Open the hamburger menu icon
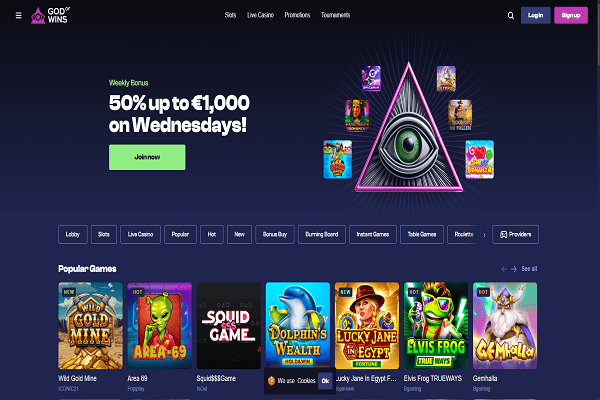Image resolution: width=600 pixels, height=400 pixels. click(x=18, y=15)
